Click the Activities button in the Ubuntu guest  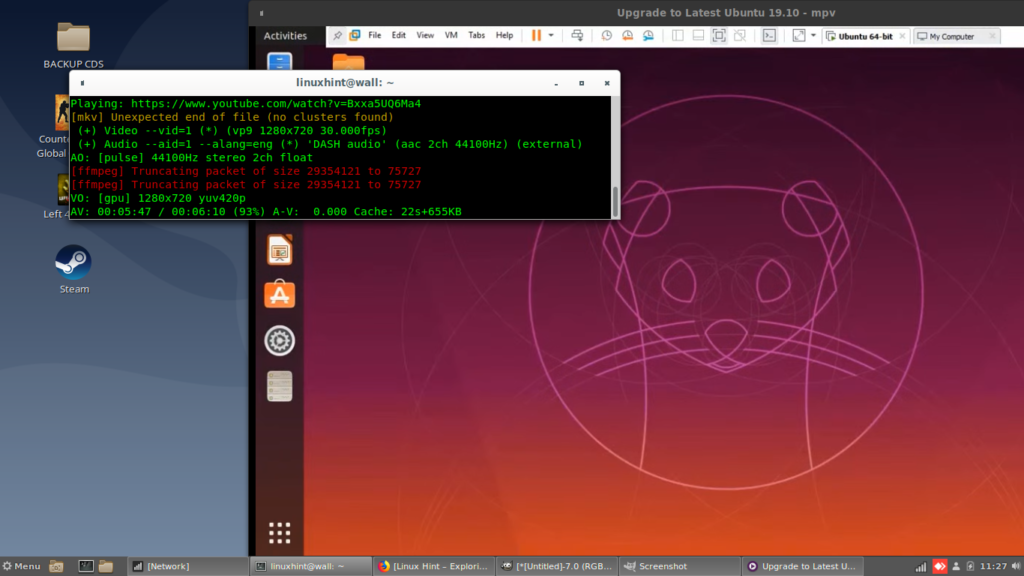click(285, 36)
